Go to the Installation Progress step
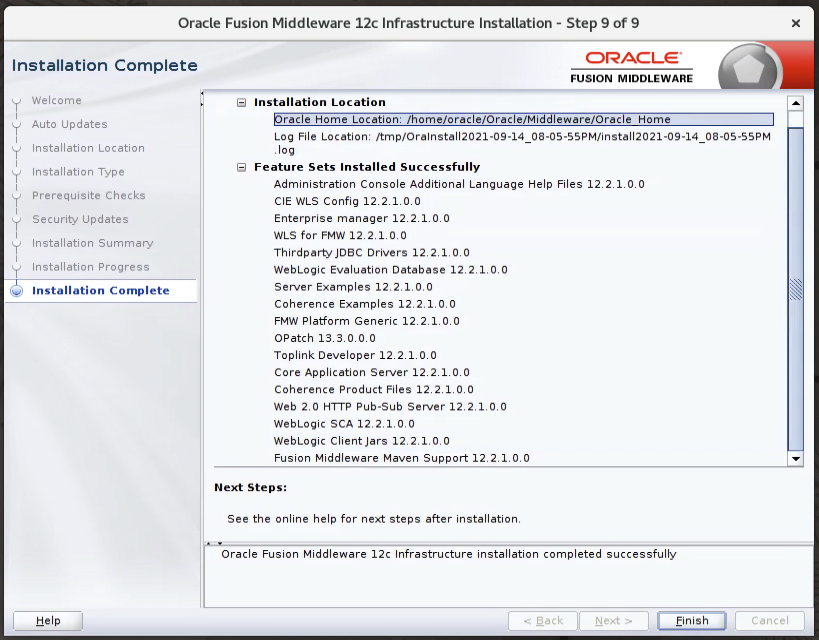Viewport: 819px width, 640px height. tap(90, 267)
